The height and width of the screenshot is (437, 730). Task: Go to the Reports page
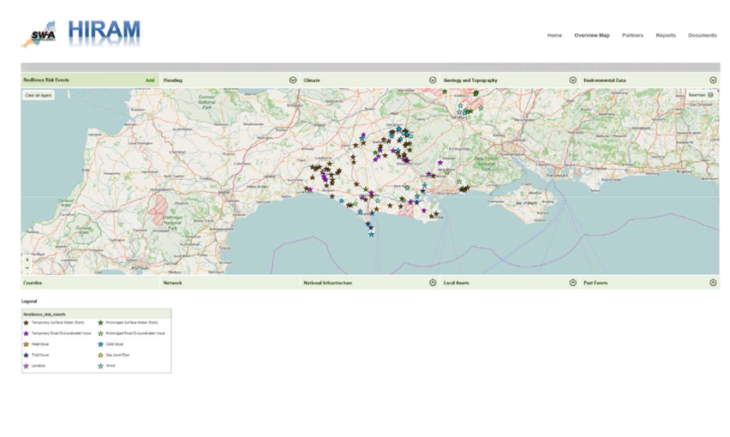tap(666, 35)
